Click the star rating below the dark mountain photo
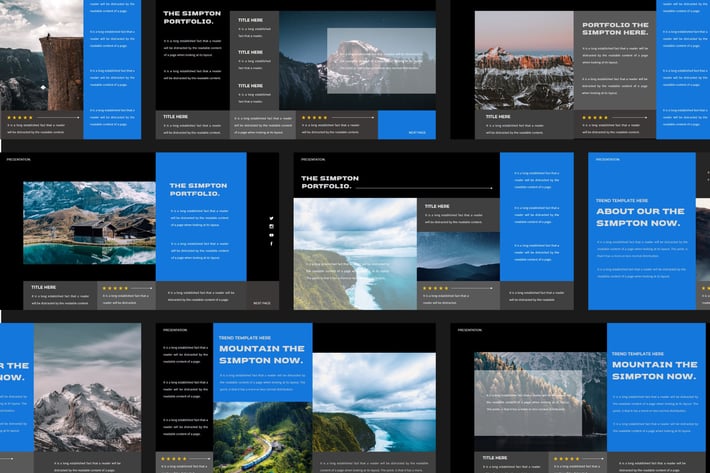 [x=435, y=288]
